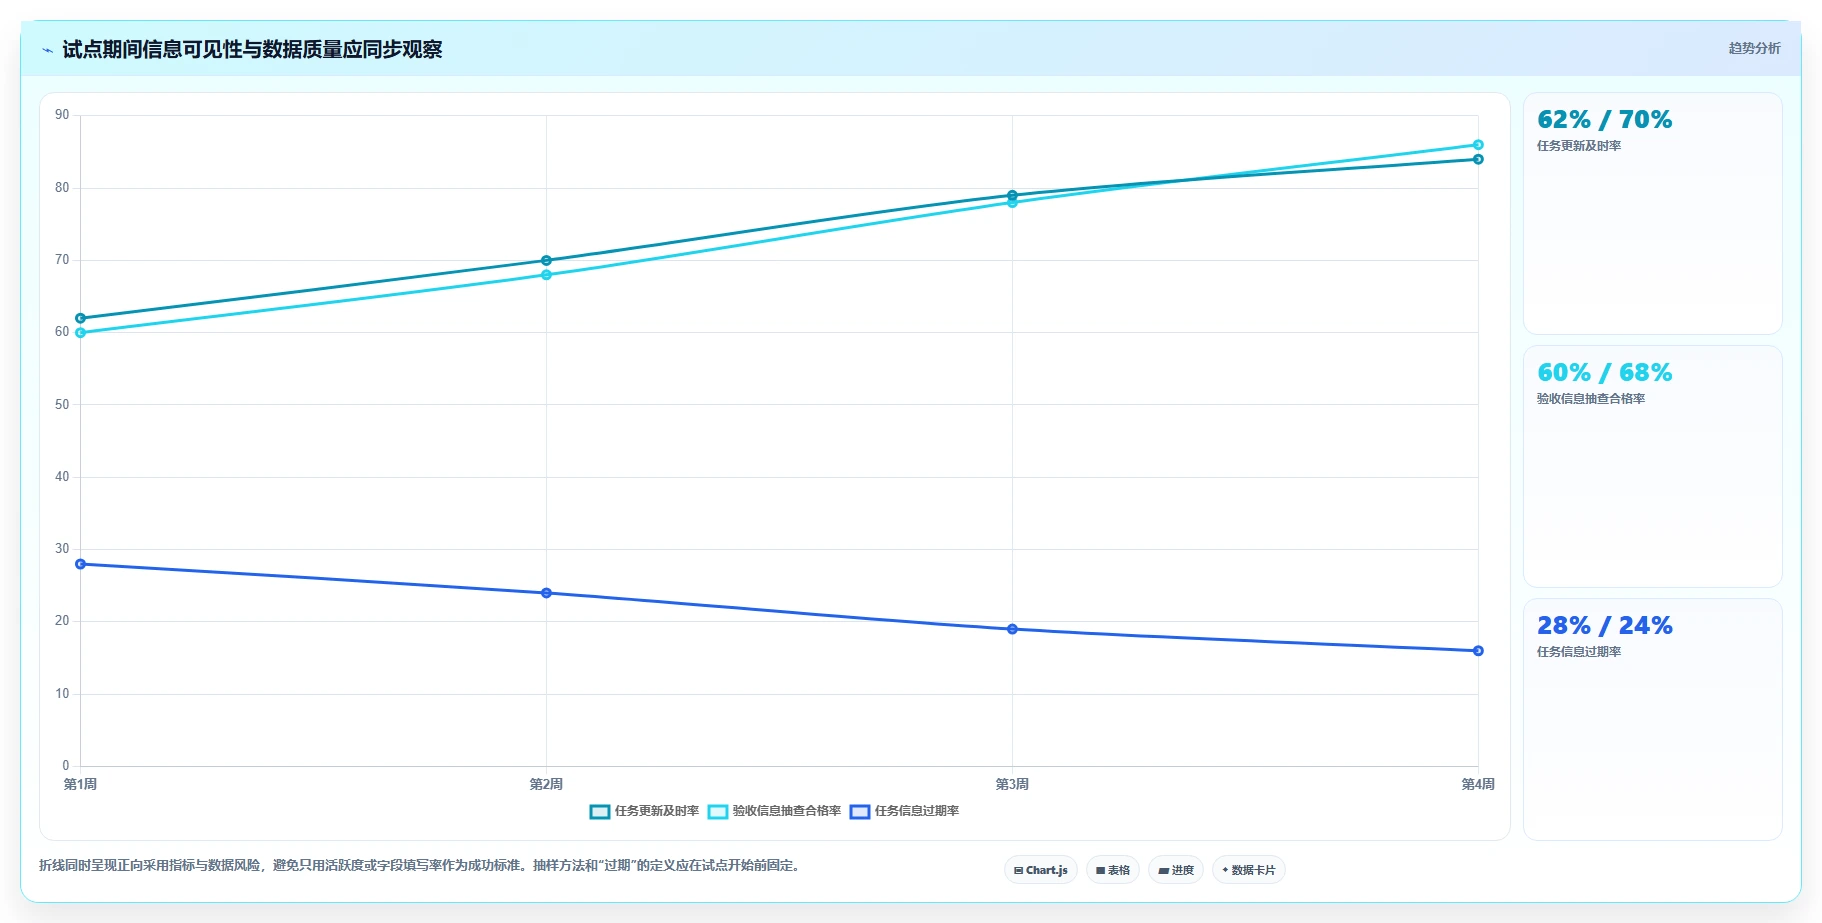Click the 验收信息抽查合格率 data point at 第3周

point(1012,203)
